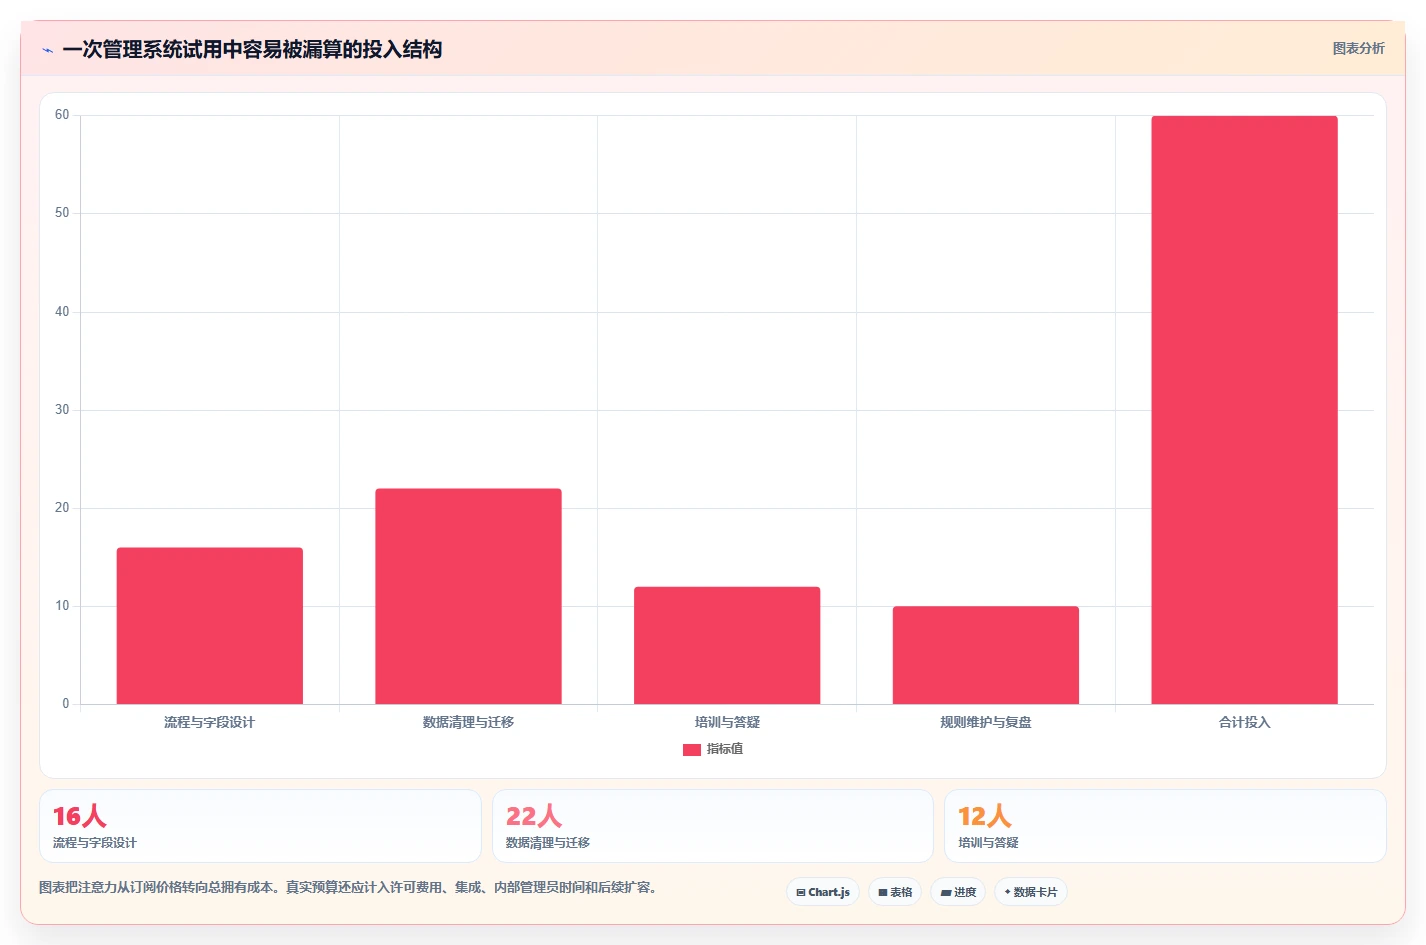Viewport: 1426px width, 945px height.
Task: Select the 数据清理与迁移 bar in the chart
Action: point(468,596)
